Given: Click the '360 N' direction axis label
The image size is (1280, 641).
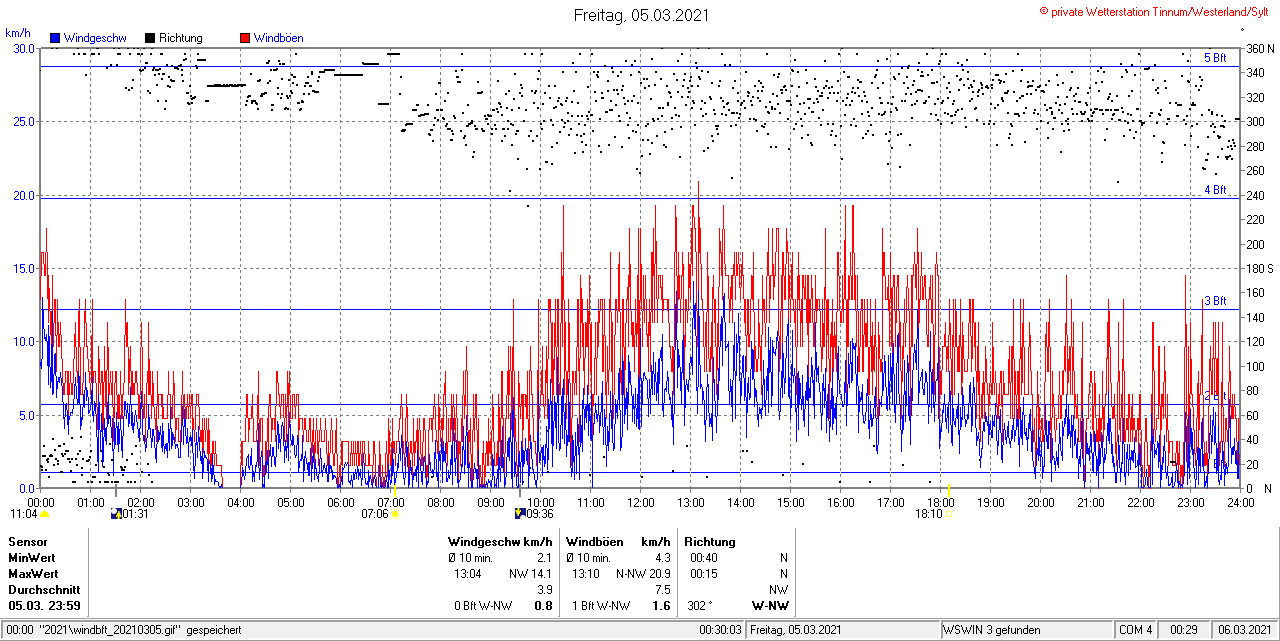Looking at the screenshot, I should click(x=1260, y=49).
